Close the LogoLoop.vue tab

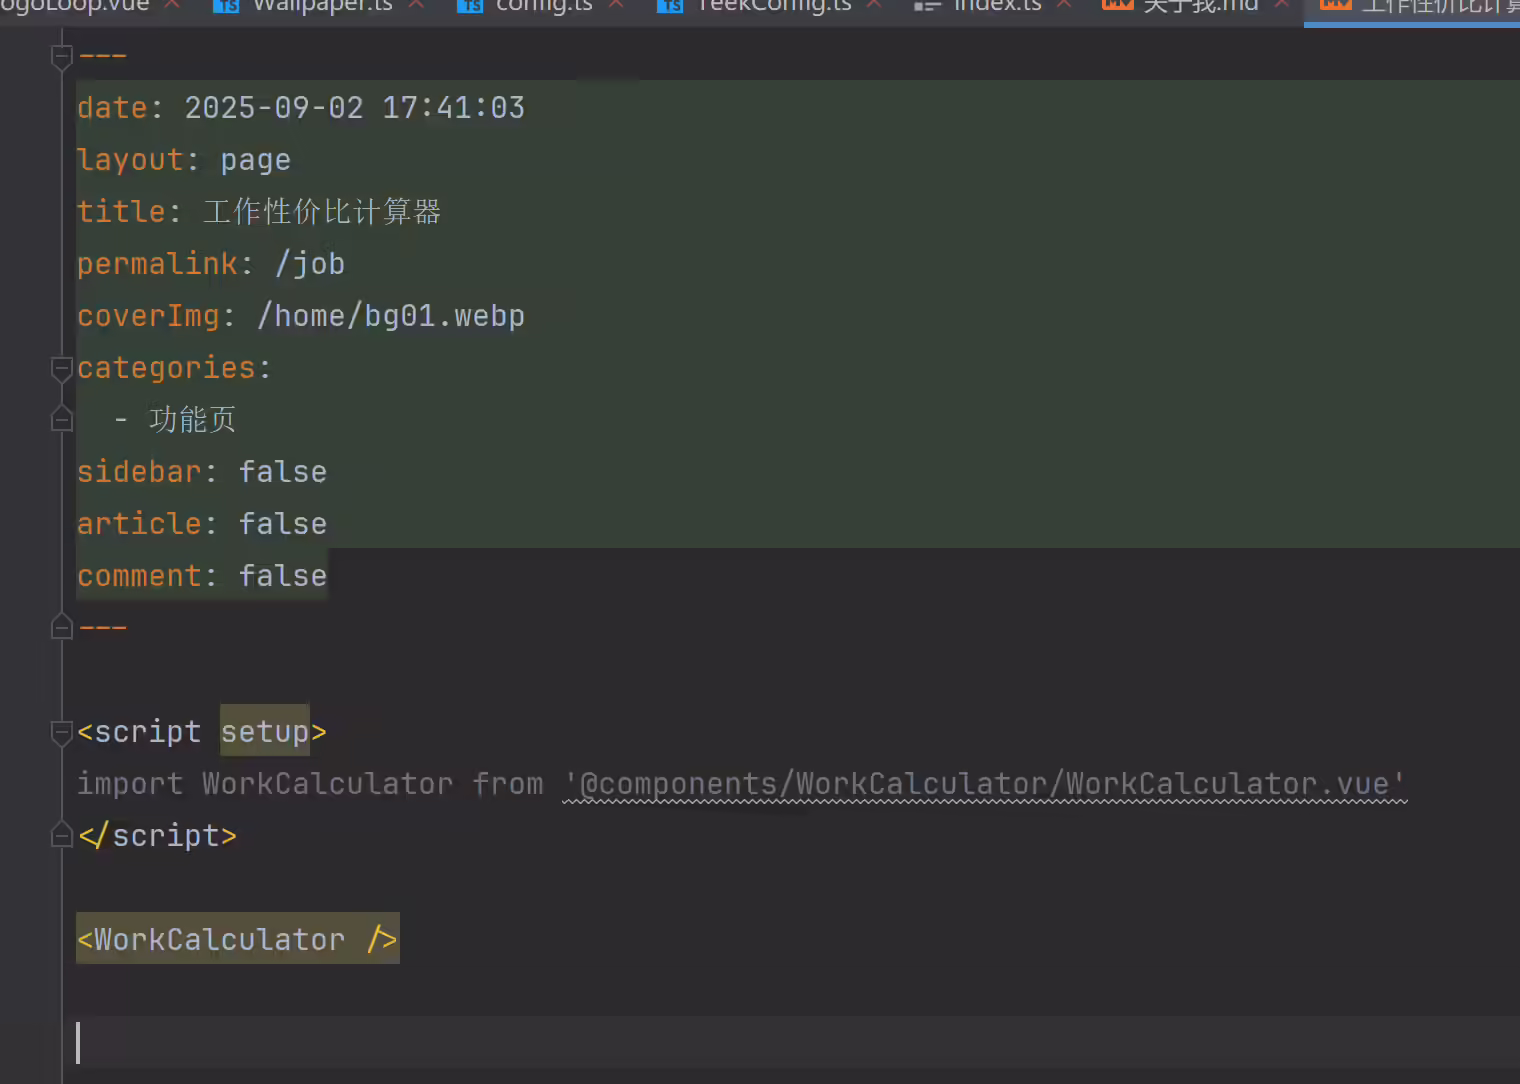point(172,5)
